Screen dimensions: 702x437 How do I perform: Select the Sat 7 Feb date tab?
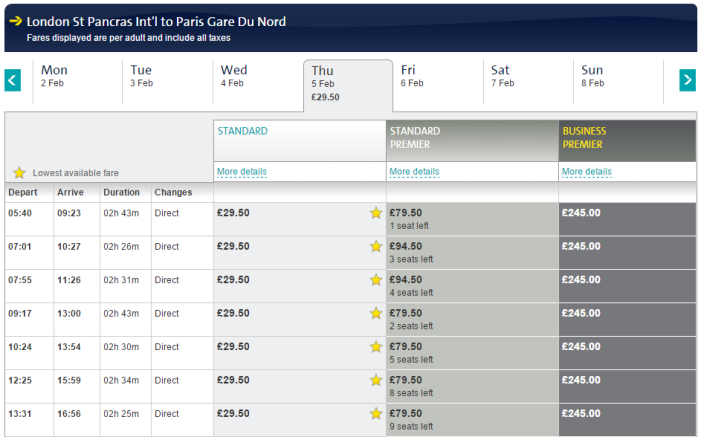528,81
